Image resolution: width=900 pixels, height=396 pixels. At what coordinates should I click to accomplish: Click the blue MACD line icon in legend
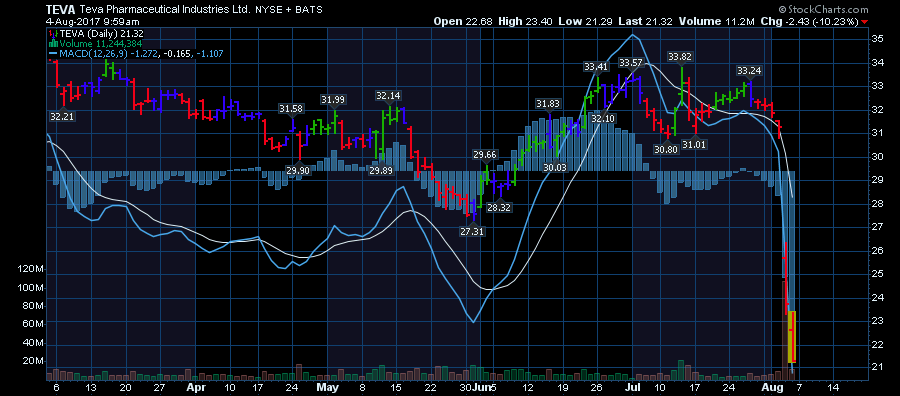[53, 54]
